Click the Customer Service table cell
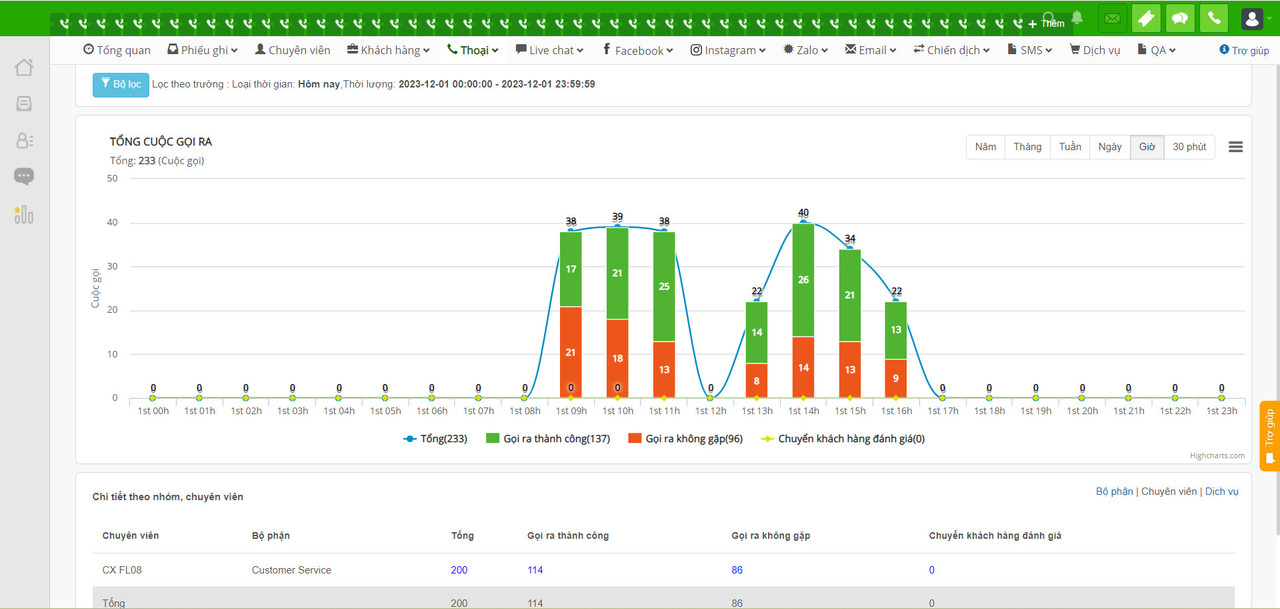Image resolution: width=1280 pixels, height=609 pixels. click(292, 570)
